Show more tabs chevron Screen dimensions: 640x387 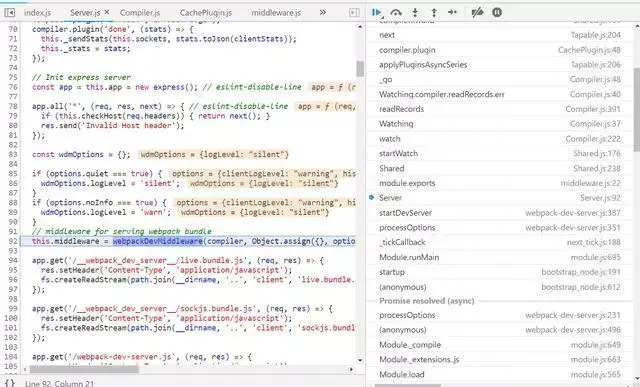(x=322, y=12)
